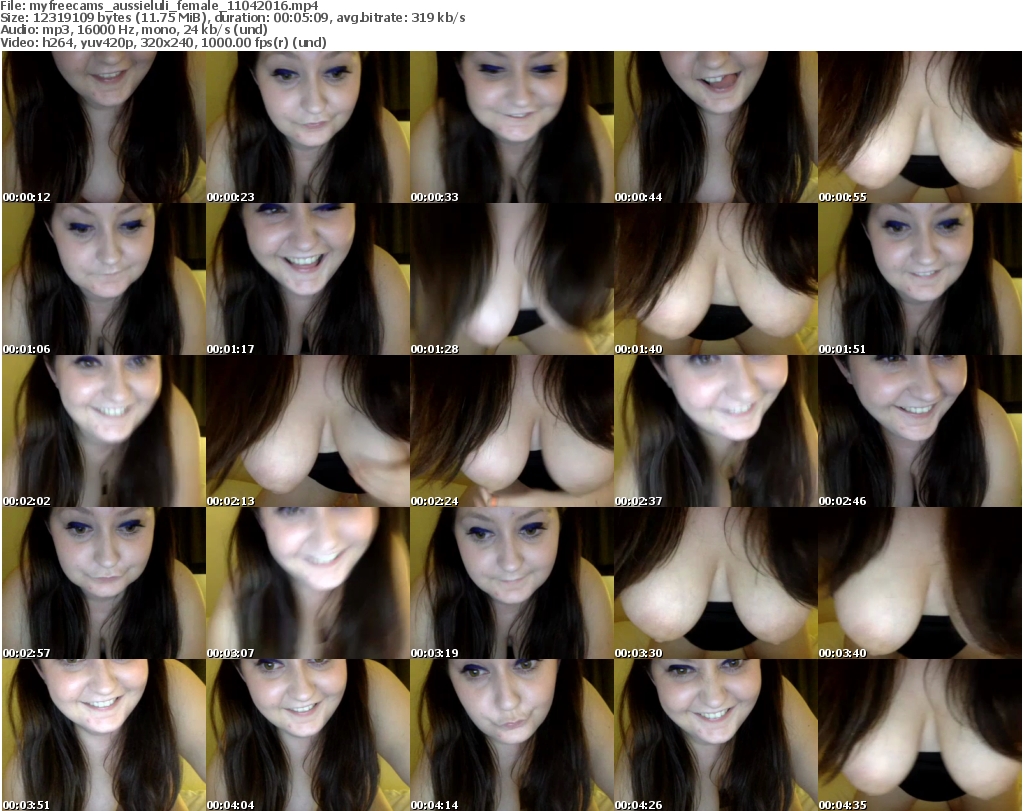Select the frame stamped 00:04:04
1024x811 pixels.
[308, 735]
